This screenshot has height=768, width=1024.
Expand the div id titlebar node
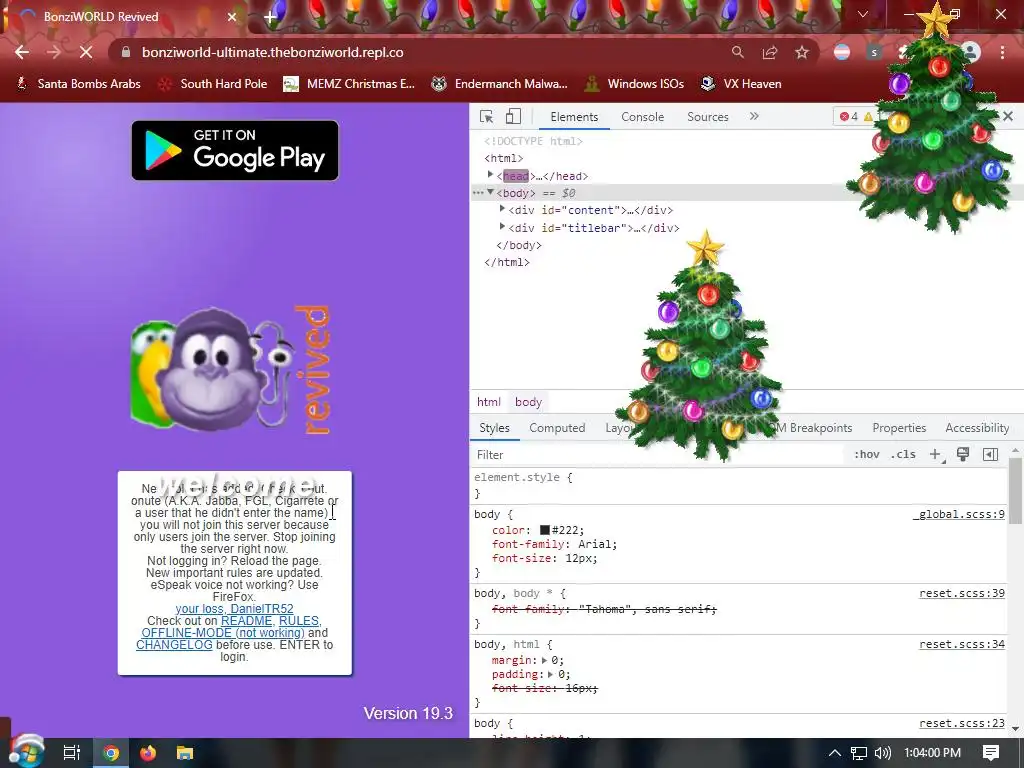tap(502, 227)
